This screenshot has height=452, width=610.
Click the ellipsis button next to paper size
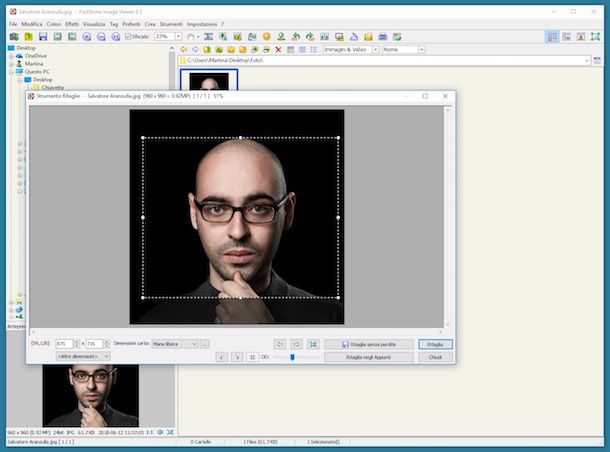pos(205,344)
